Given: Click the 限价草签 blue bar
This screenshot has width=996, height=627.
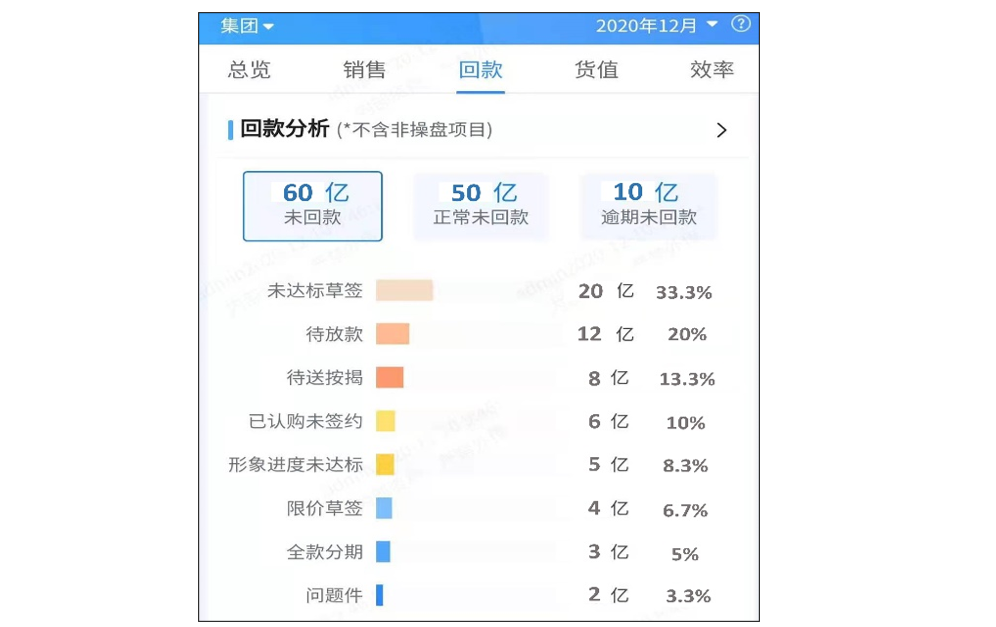Looking at the screenshot, I should tap(384, 509).
